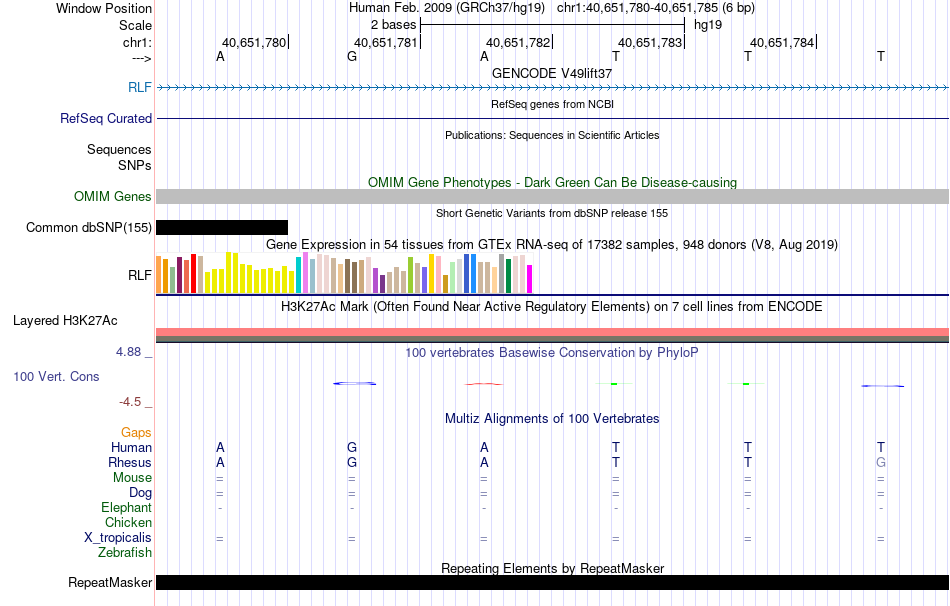Click the GTEx Gene Expression track title
Screen dimensions: 950x606
coord(552,244)
